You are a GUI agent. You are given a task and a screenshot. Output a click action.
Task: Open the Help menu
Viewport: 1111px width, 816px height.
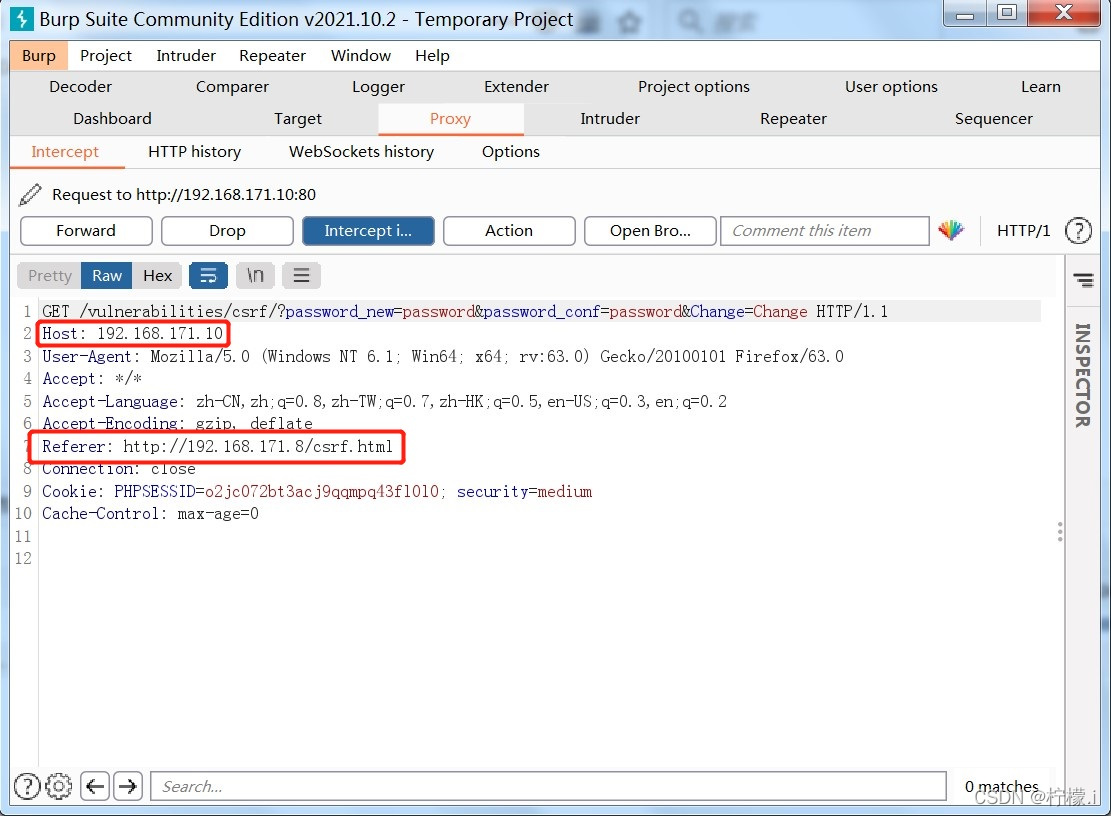432,56
